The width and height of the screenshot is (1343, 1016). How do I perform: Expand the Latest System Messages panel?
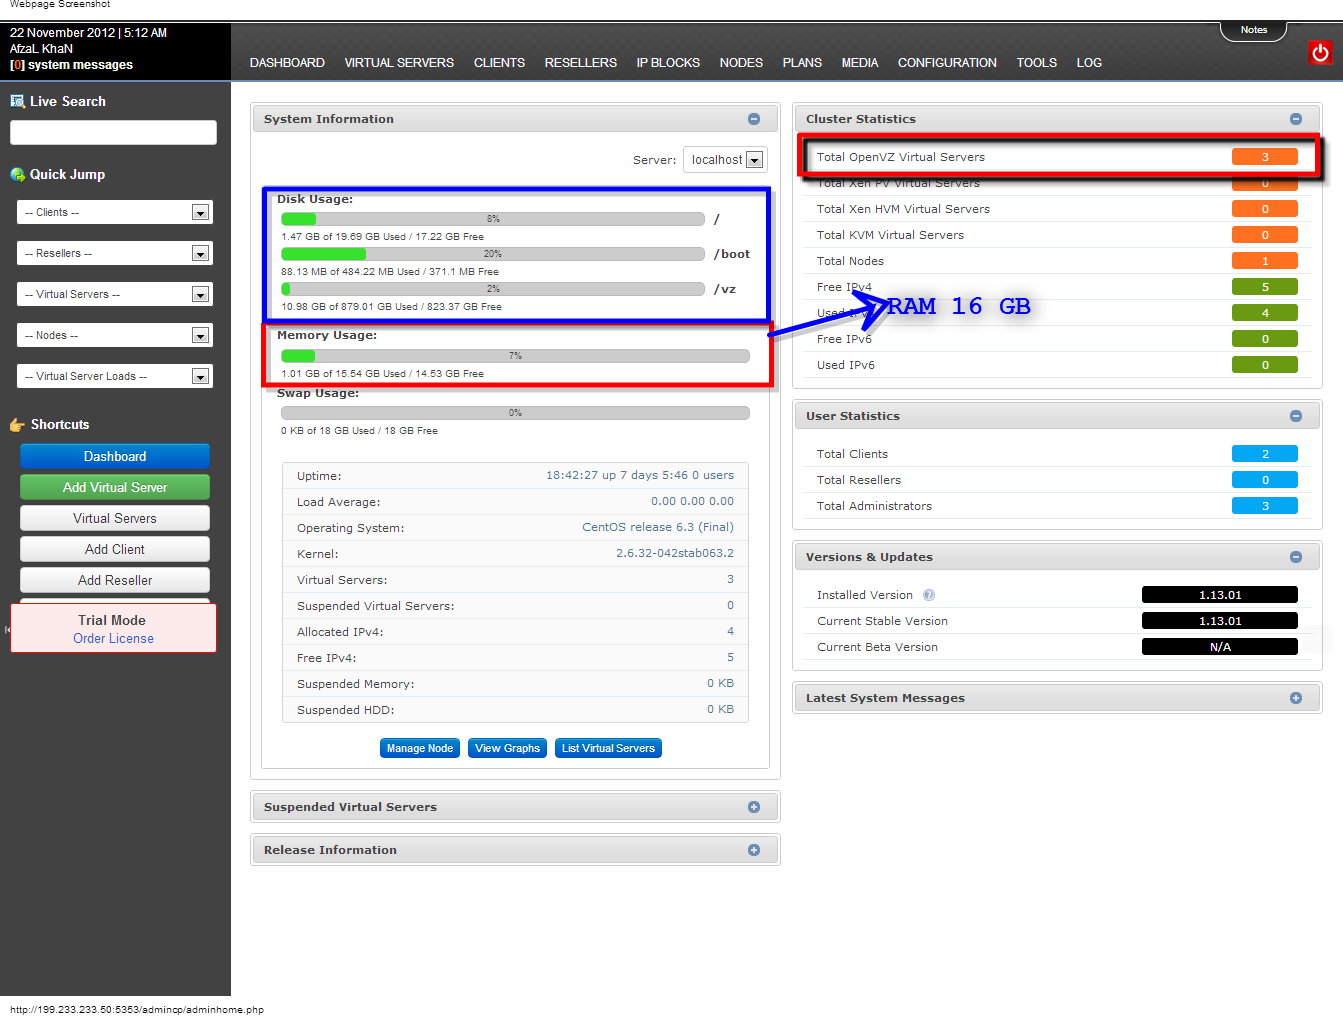point(1296,698)
